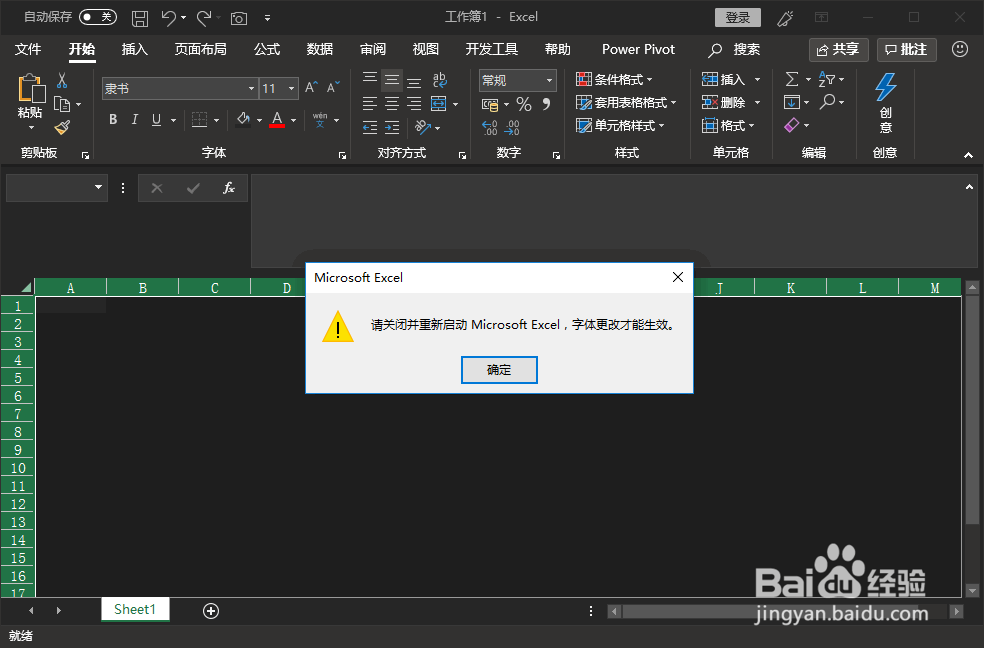Screen dimensions: 984x648
Task: Click the borders icon
Action: (x=200, y=120)
